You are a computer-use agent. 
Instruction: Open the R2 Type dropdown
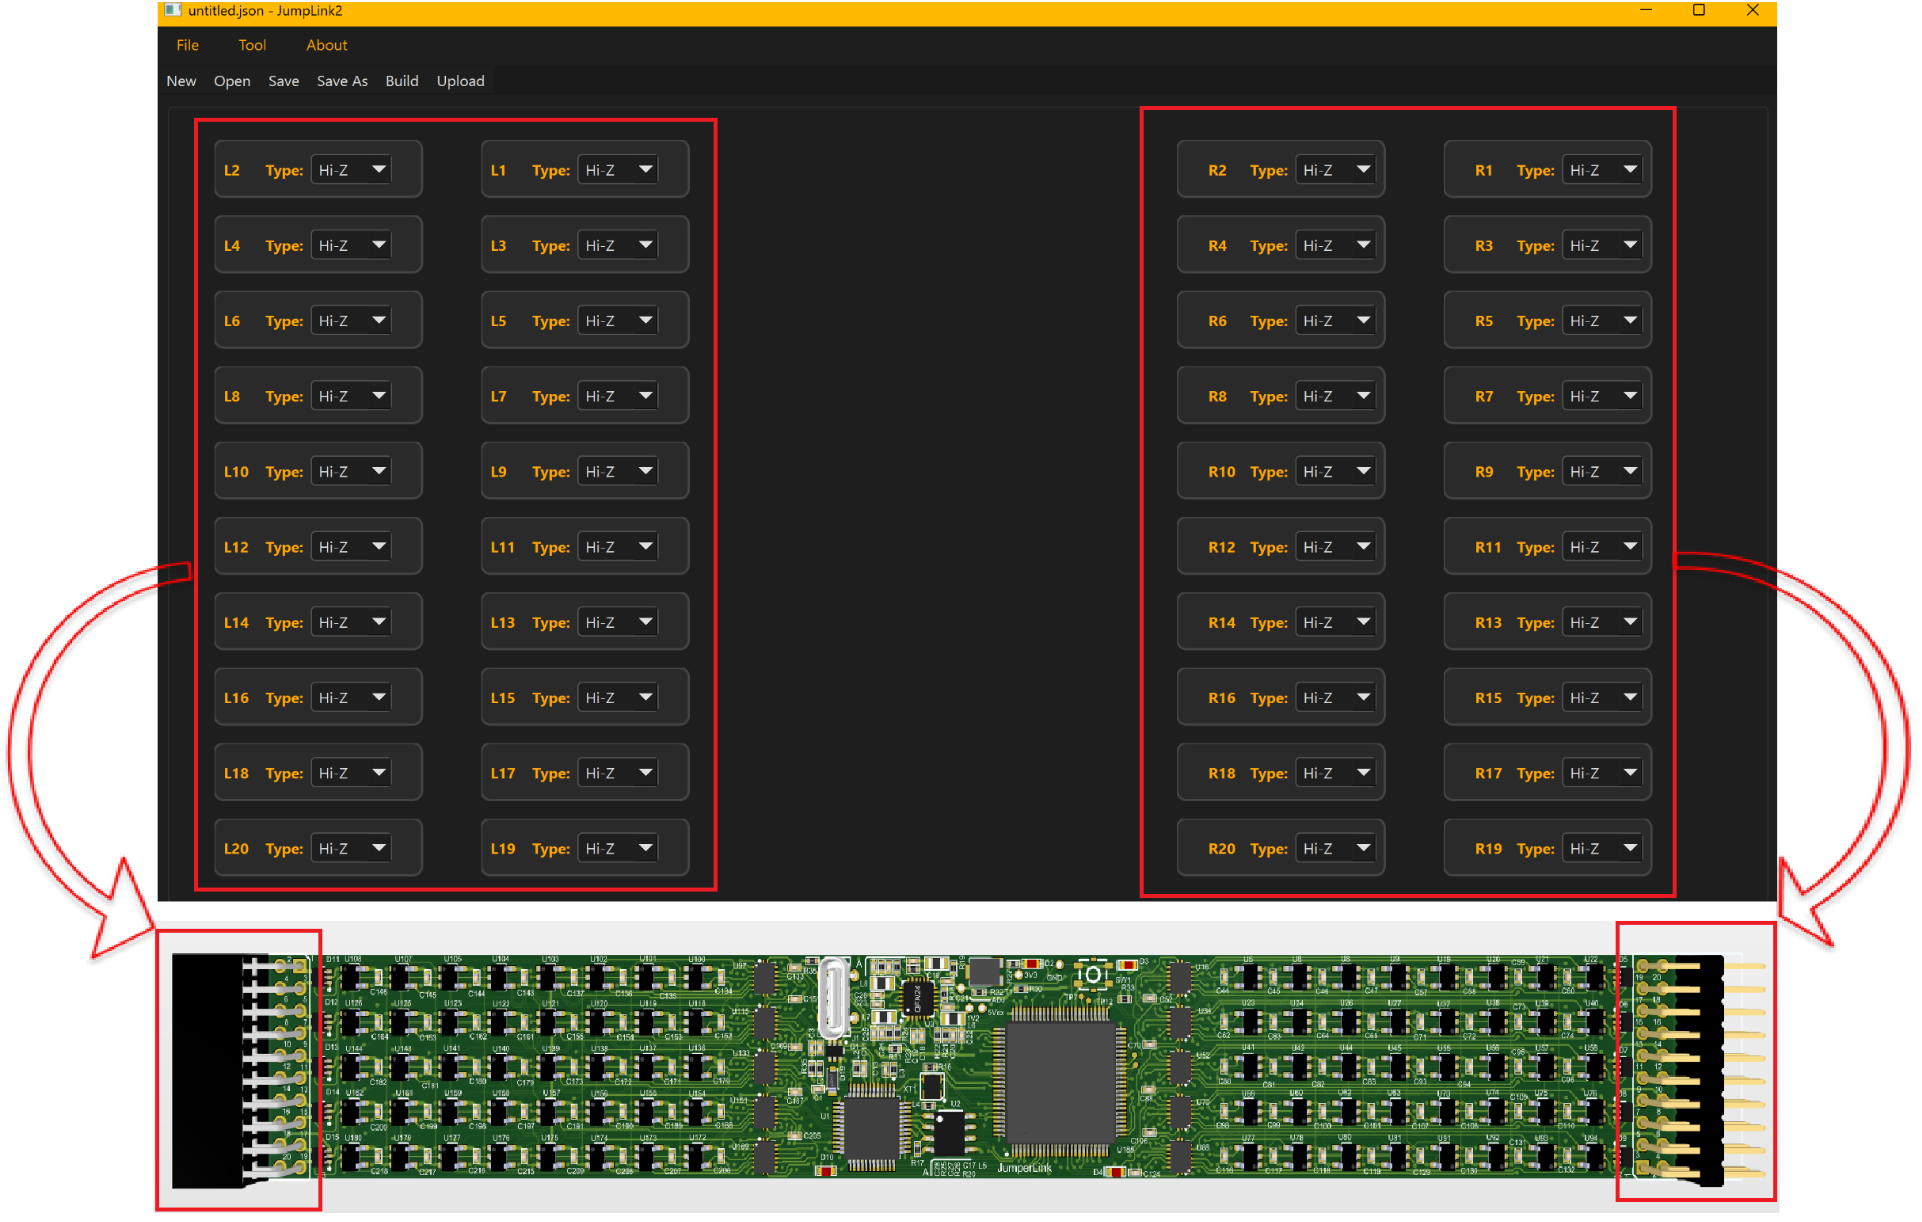pyautogui.click(x=1335, y=170)
